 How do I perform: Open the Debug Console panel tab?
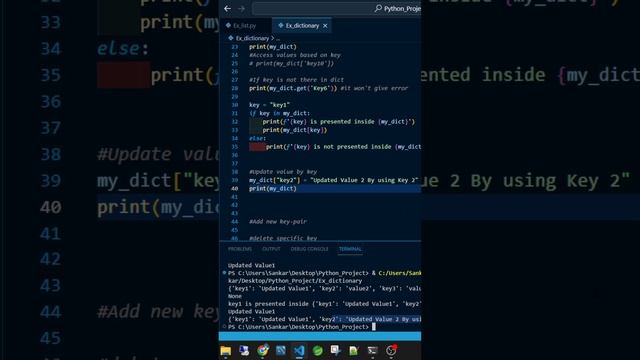[309, 249]
